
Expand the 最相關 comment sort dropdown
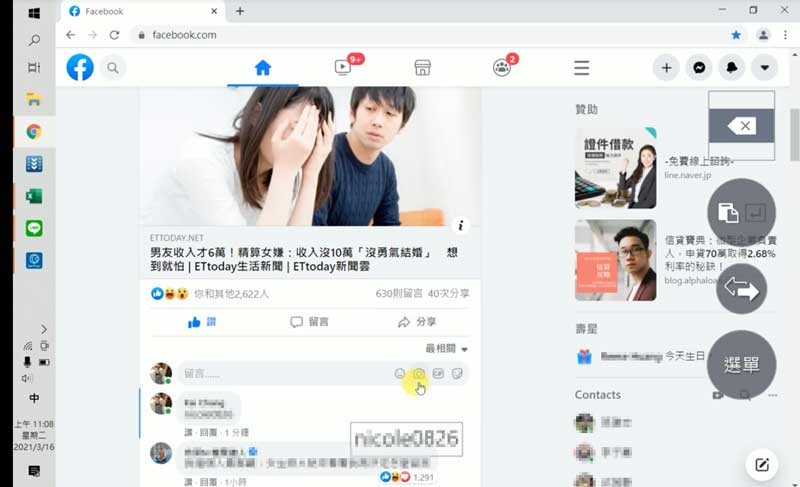[446, 349]
